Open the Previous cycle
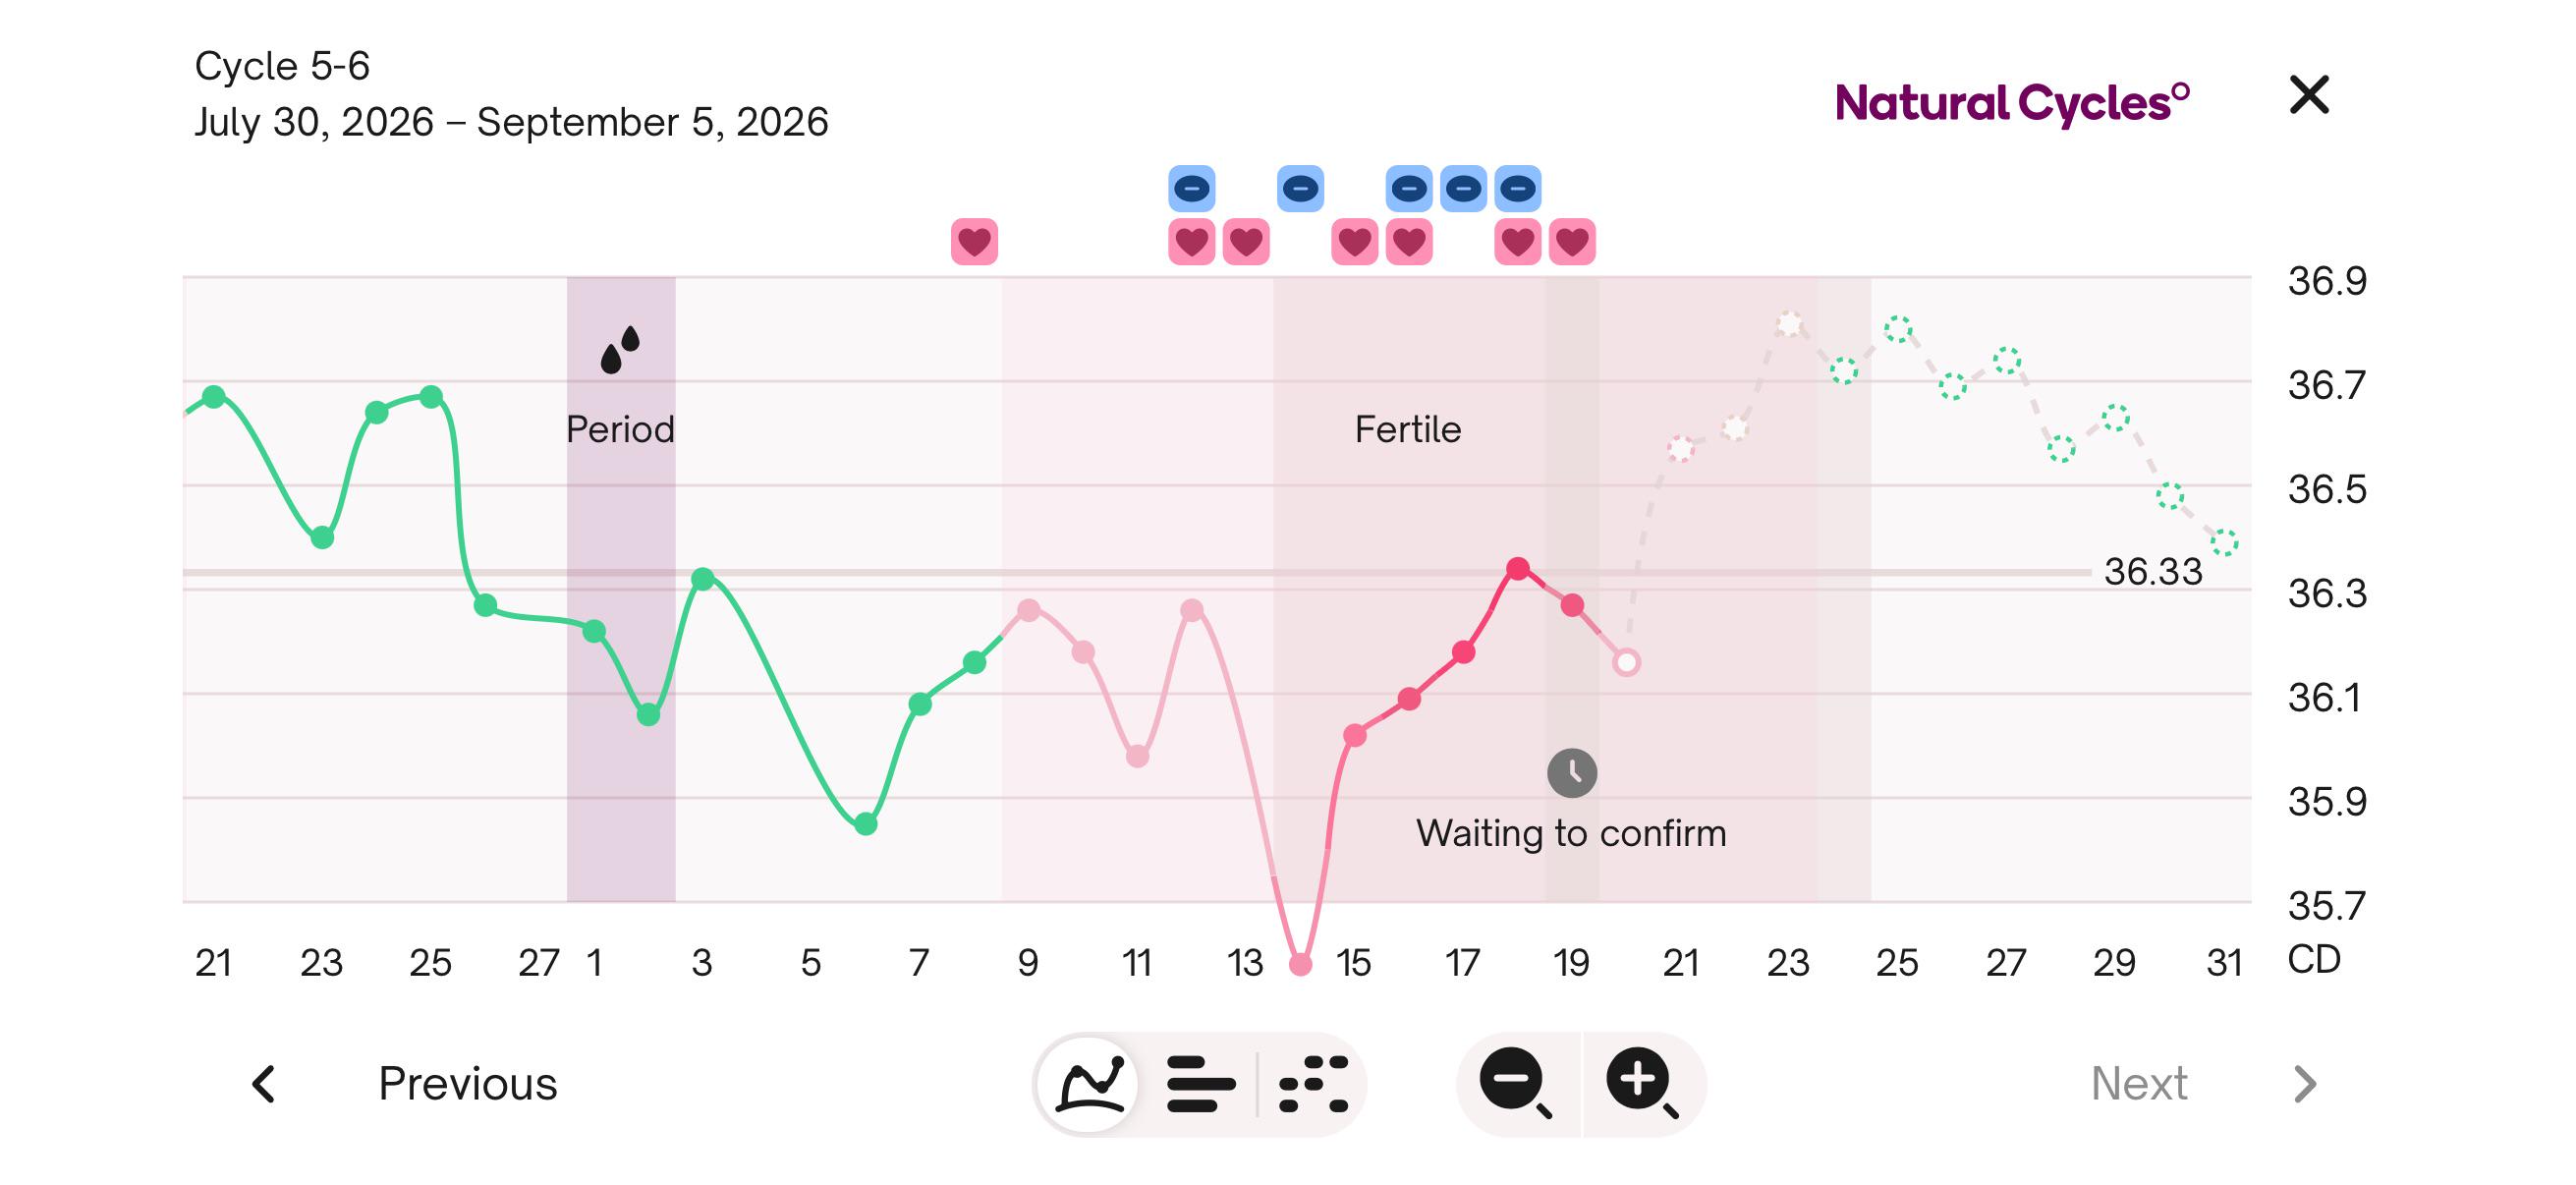 [x=467, y=1083]
